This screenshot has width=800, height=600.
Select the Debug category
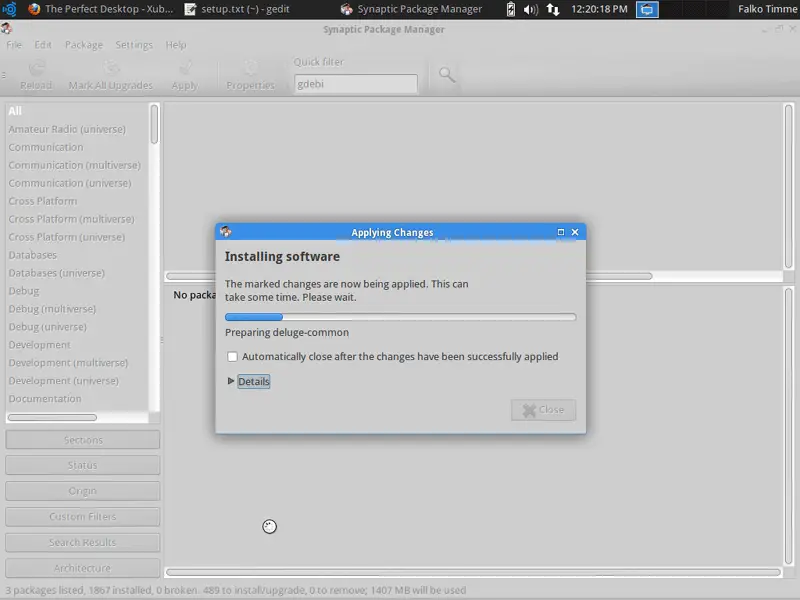[77, 291]
